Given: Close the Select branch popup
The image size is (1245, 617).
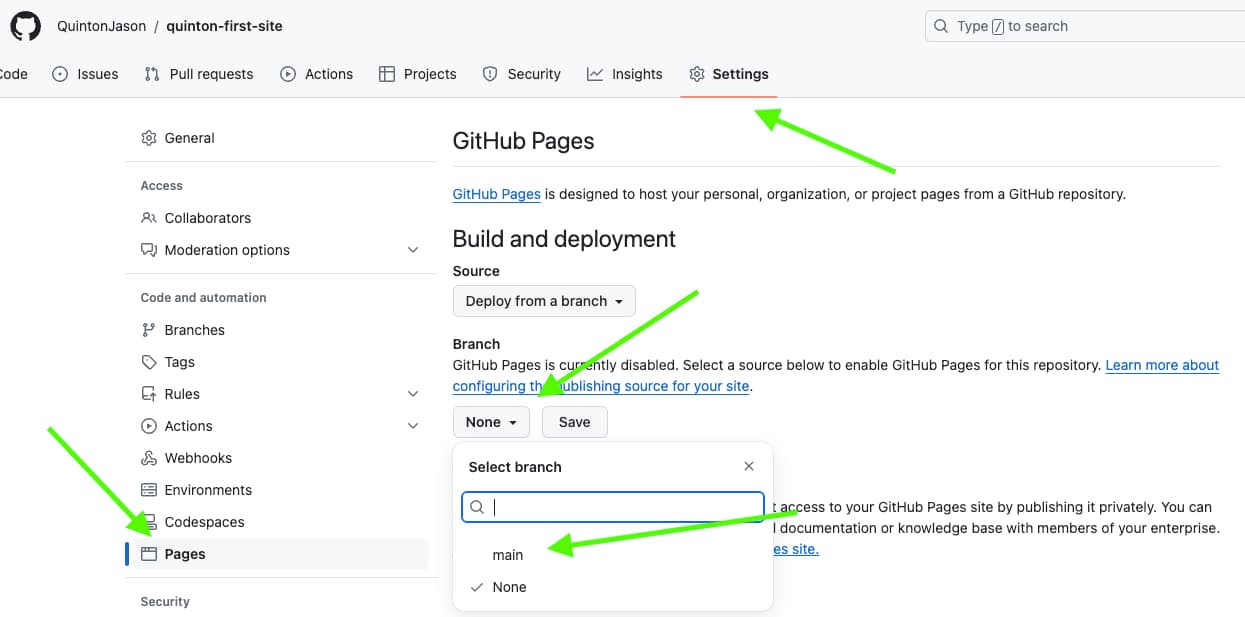Looking at the screenshot, I should [x=749, y=466].
